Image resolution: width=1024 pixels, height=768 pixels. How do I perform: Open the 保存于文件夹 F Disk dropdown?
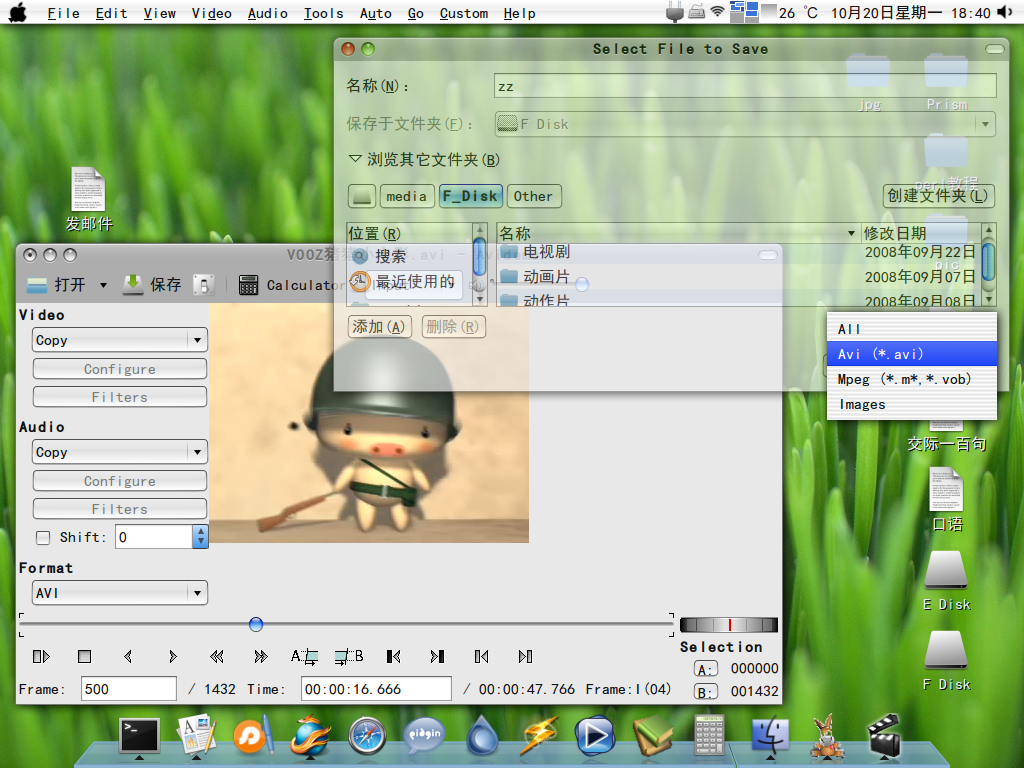745,124
